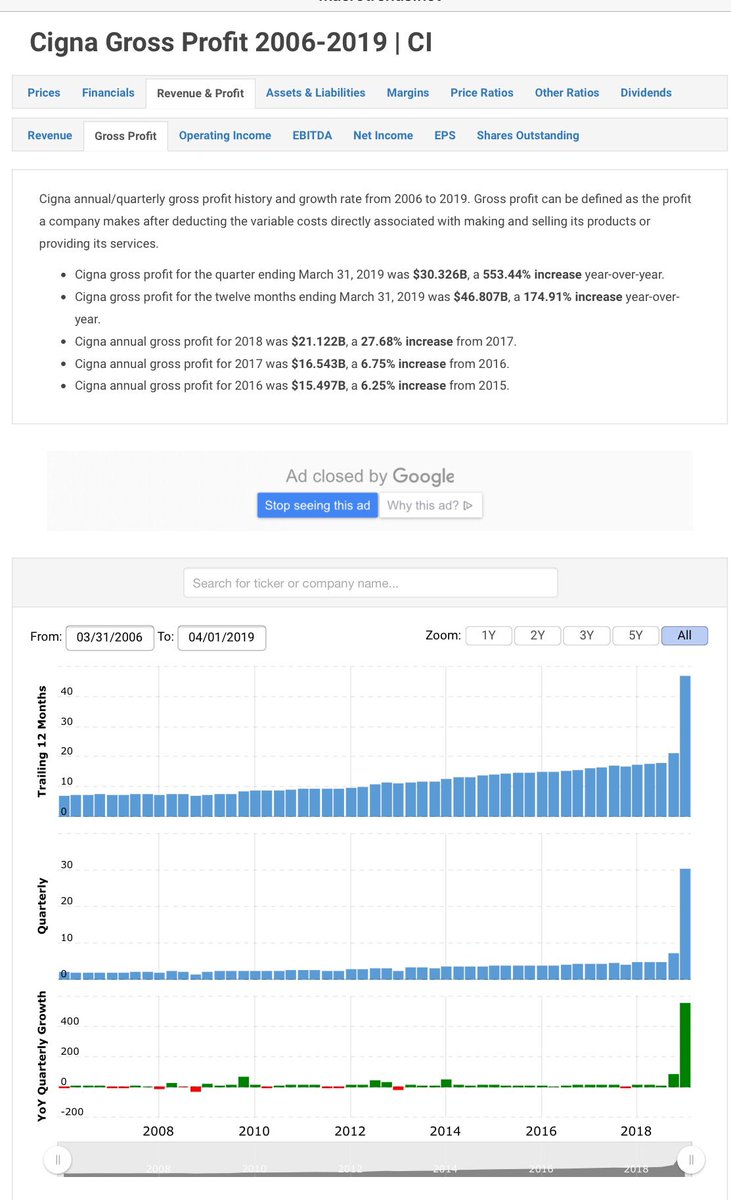The image size is (731, 1200).
Task: Click the tallest Trailing 12 Months bar
Action: coord(685,746)
